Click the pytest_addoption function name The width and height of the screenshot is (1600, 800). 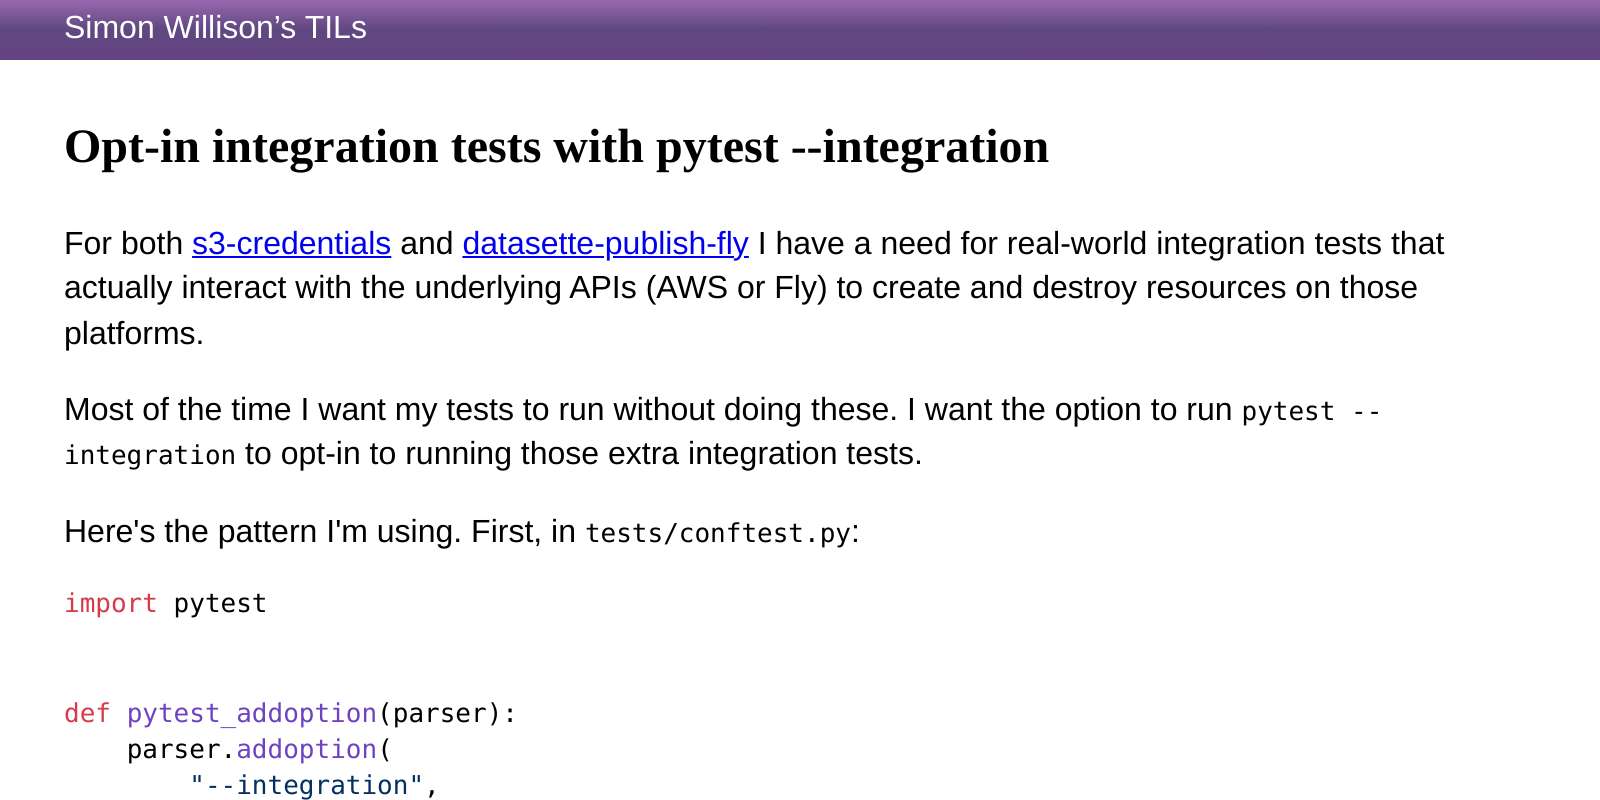[251, 714]
